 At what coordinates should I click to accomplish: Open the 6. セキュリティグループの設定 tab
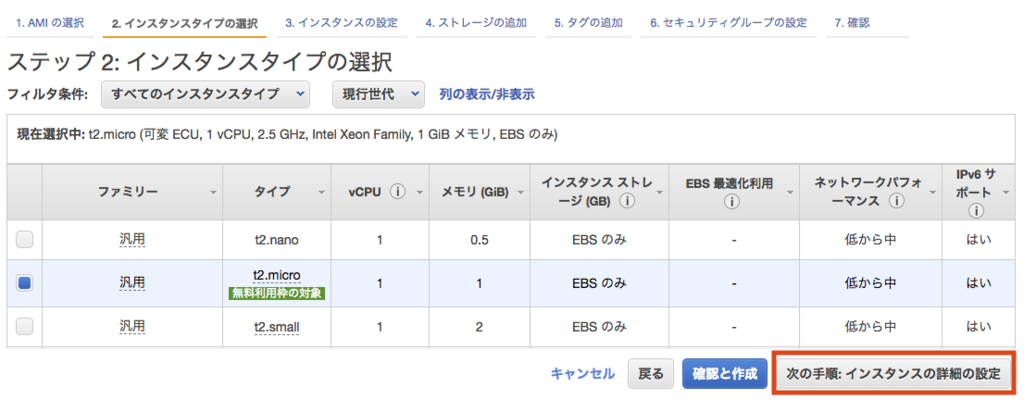729,21
